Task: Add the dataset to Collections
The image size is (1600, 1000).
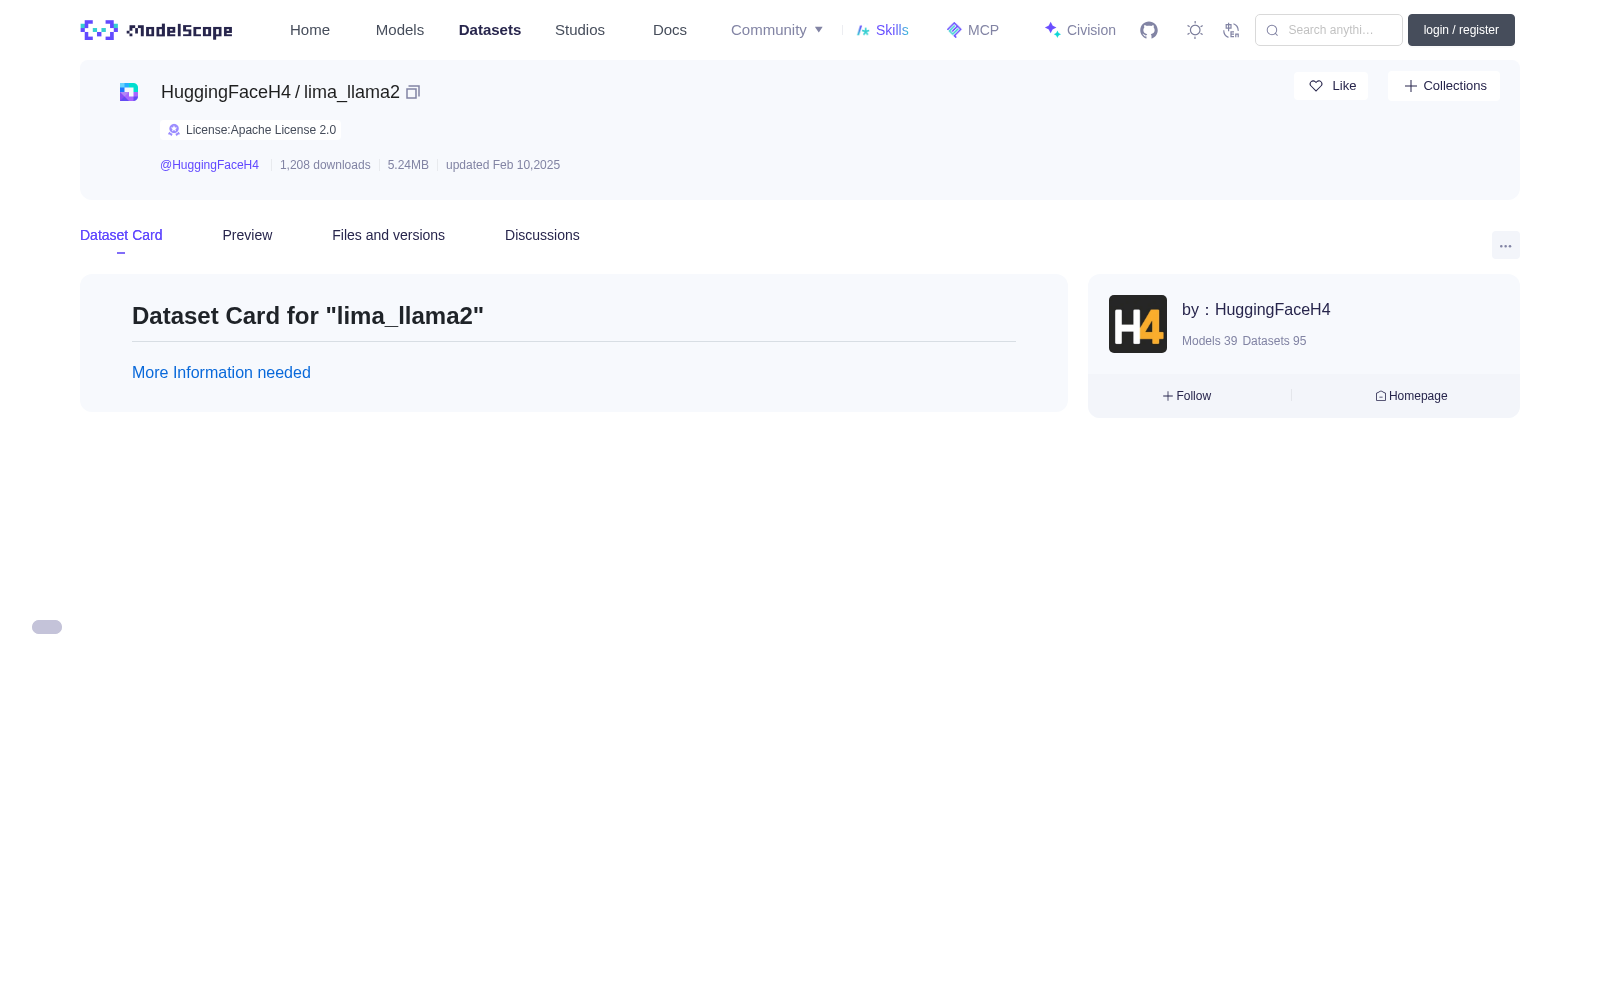Action: pos(1444,86)
